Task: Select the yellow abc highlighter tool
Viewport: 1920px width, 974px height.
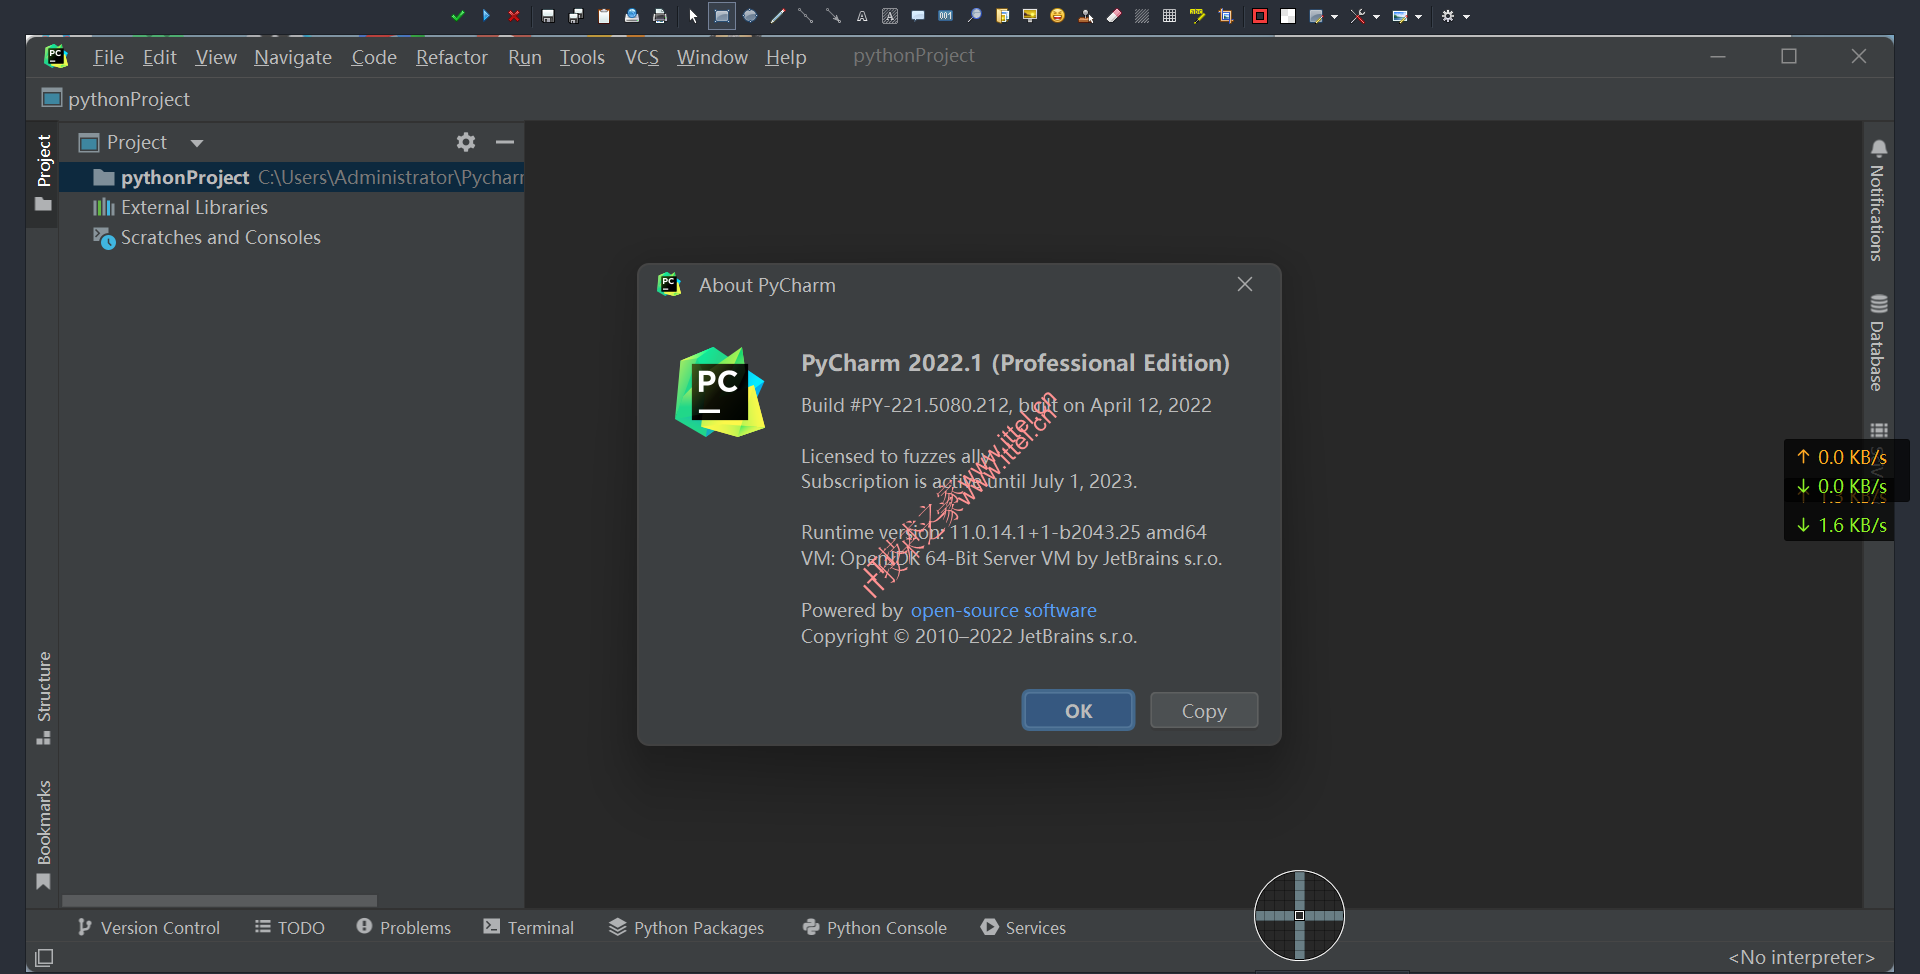Action: pos(1197,16)
